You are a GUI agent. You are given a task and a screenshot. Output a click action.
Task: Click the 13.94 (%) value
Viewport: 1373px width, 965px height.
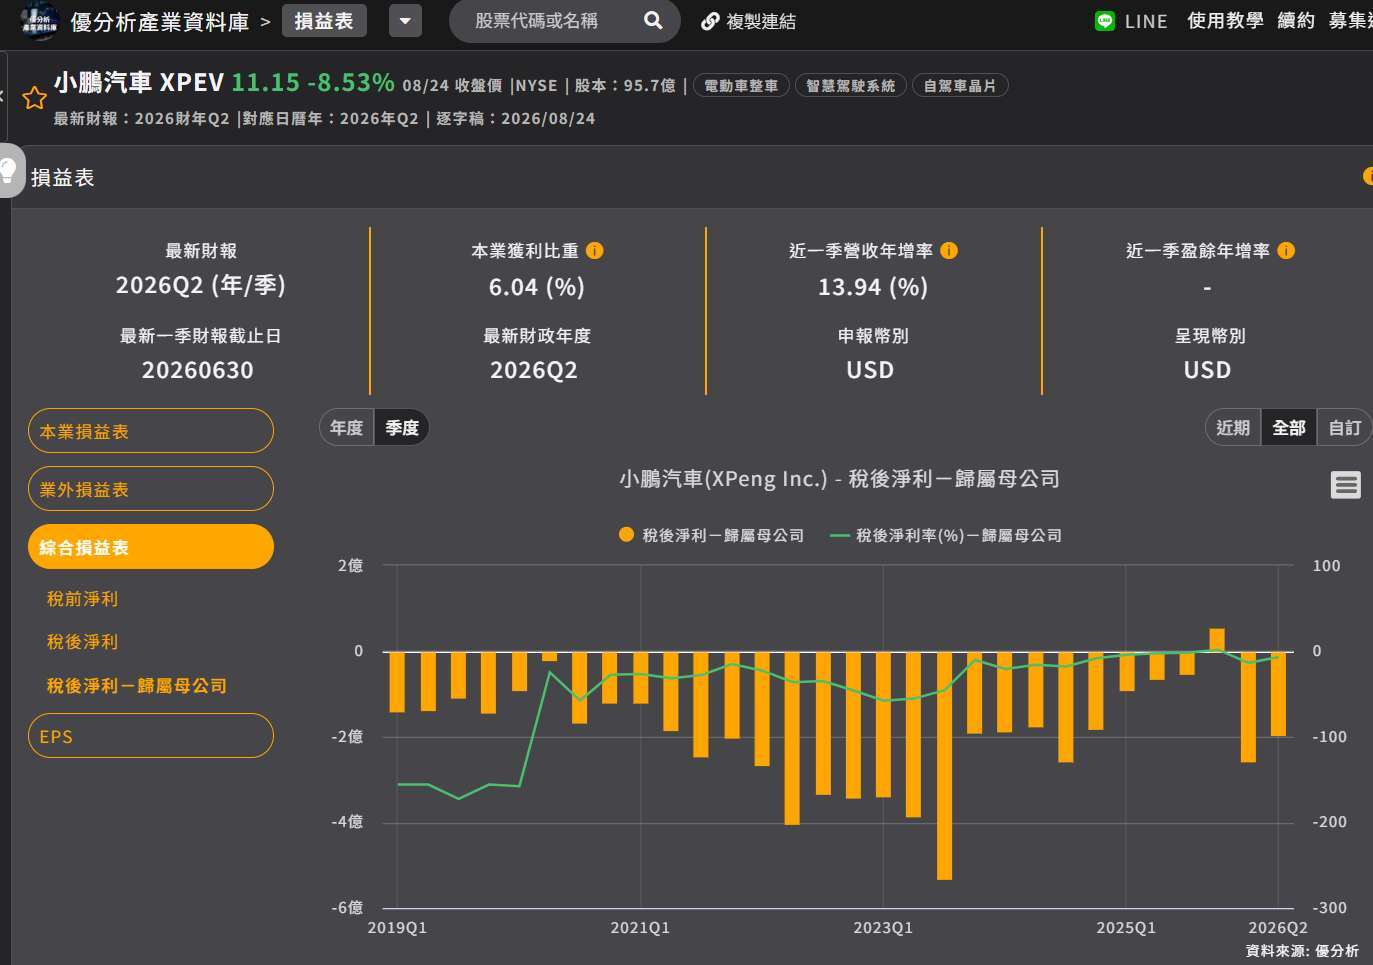pyautogui.click(x=873, y=287)
